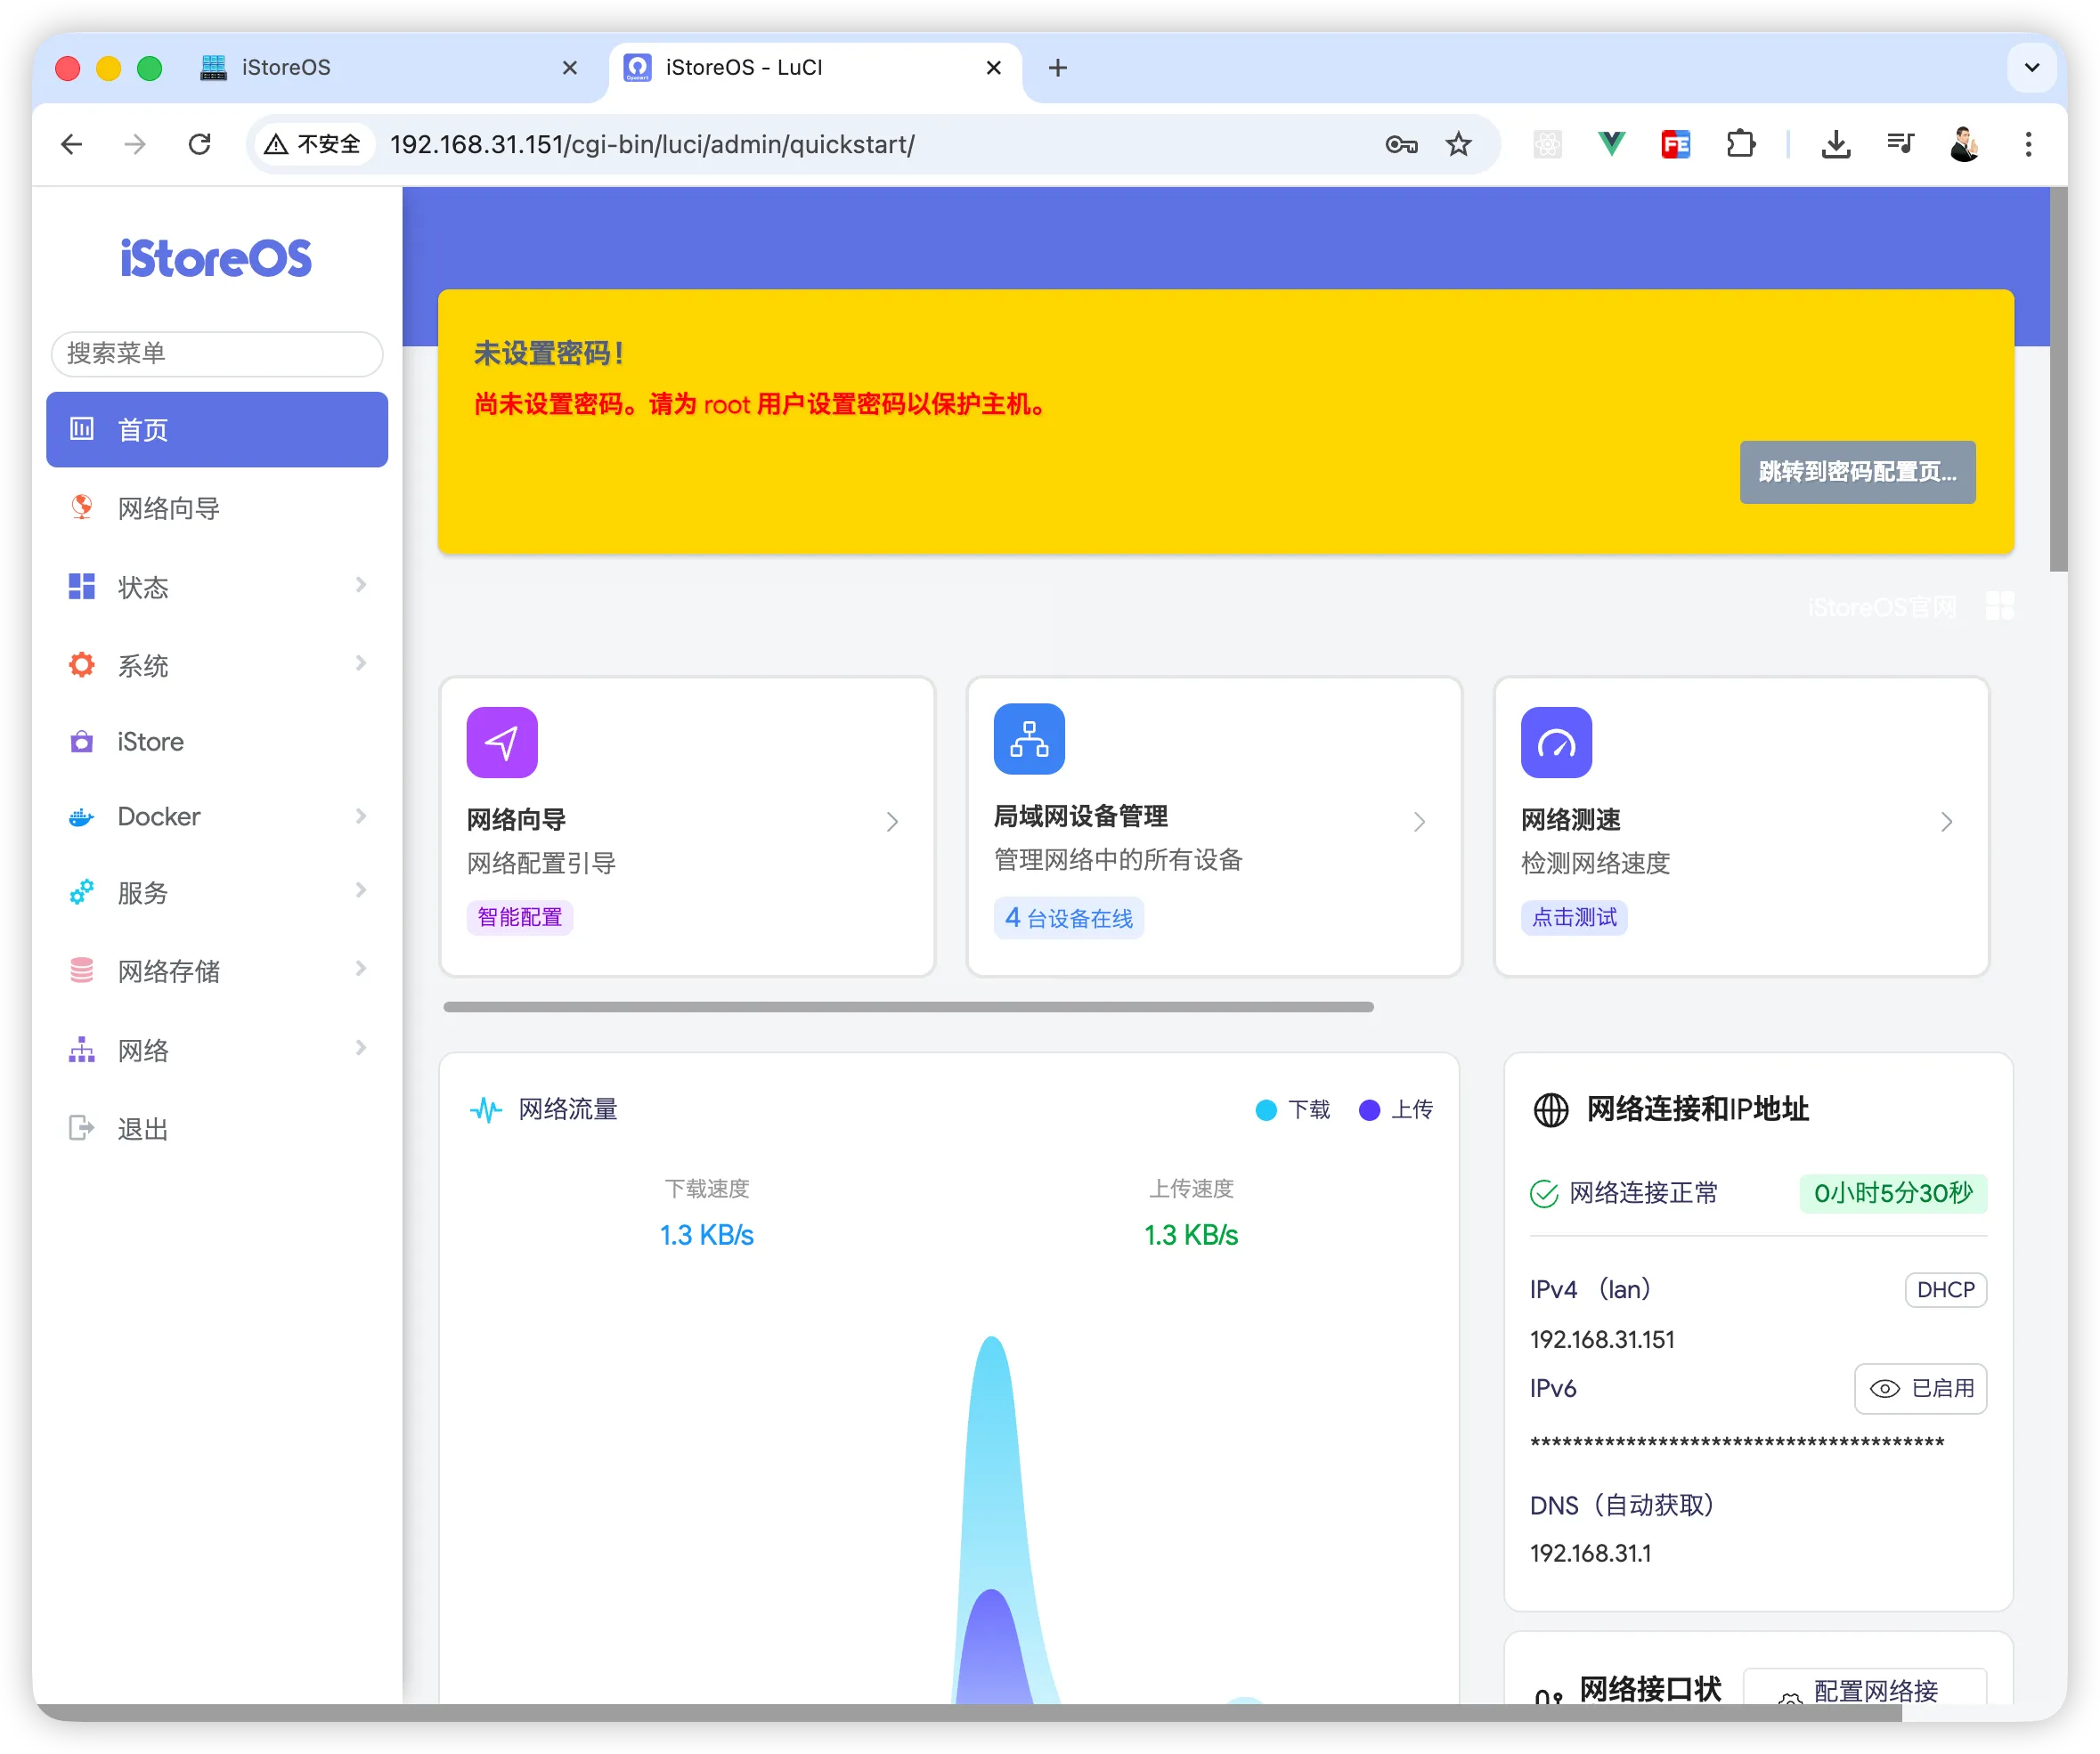This screenshot has height=1754, width=2100.
Task: Expand the 状态 submenu chevron
Action: [x=361, y=584]
